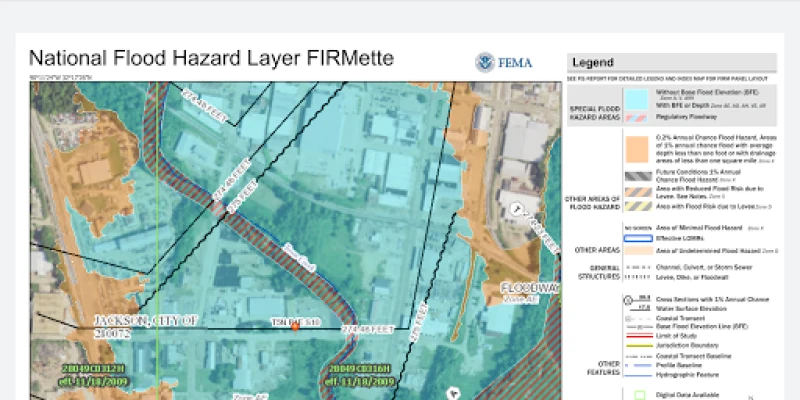800x400 pixels.
Task: Click the 274.48 FEET label beside the orange marker
Action: click(367, 330)
